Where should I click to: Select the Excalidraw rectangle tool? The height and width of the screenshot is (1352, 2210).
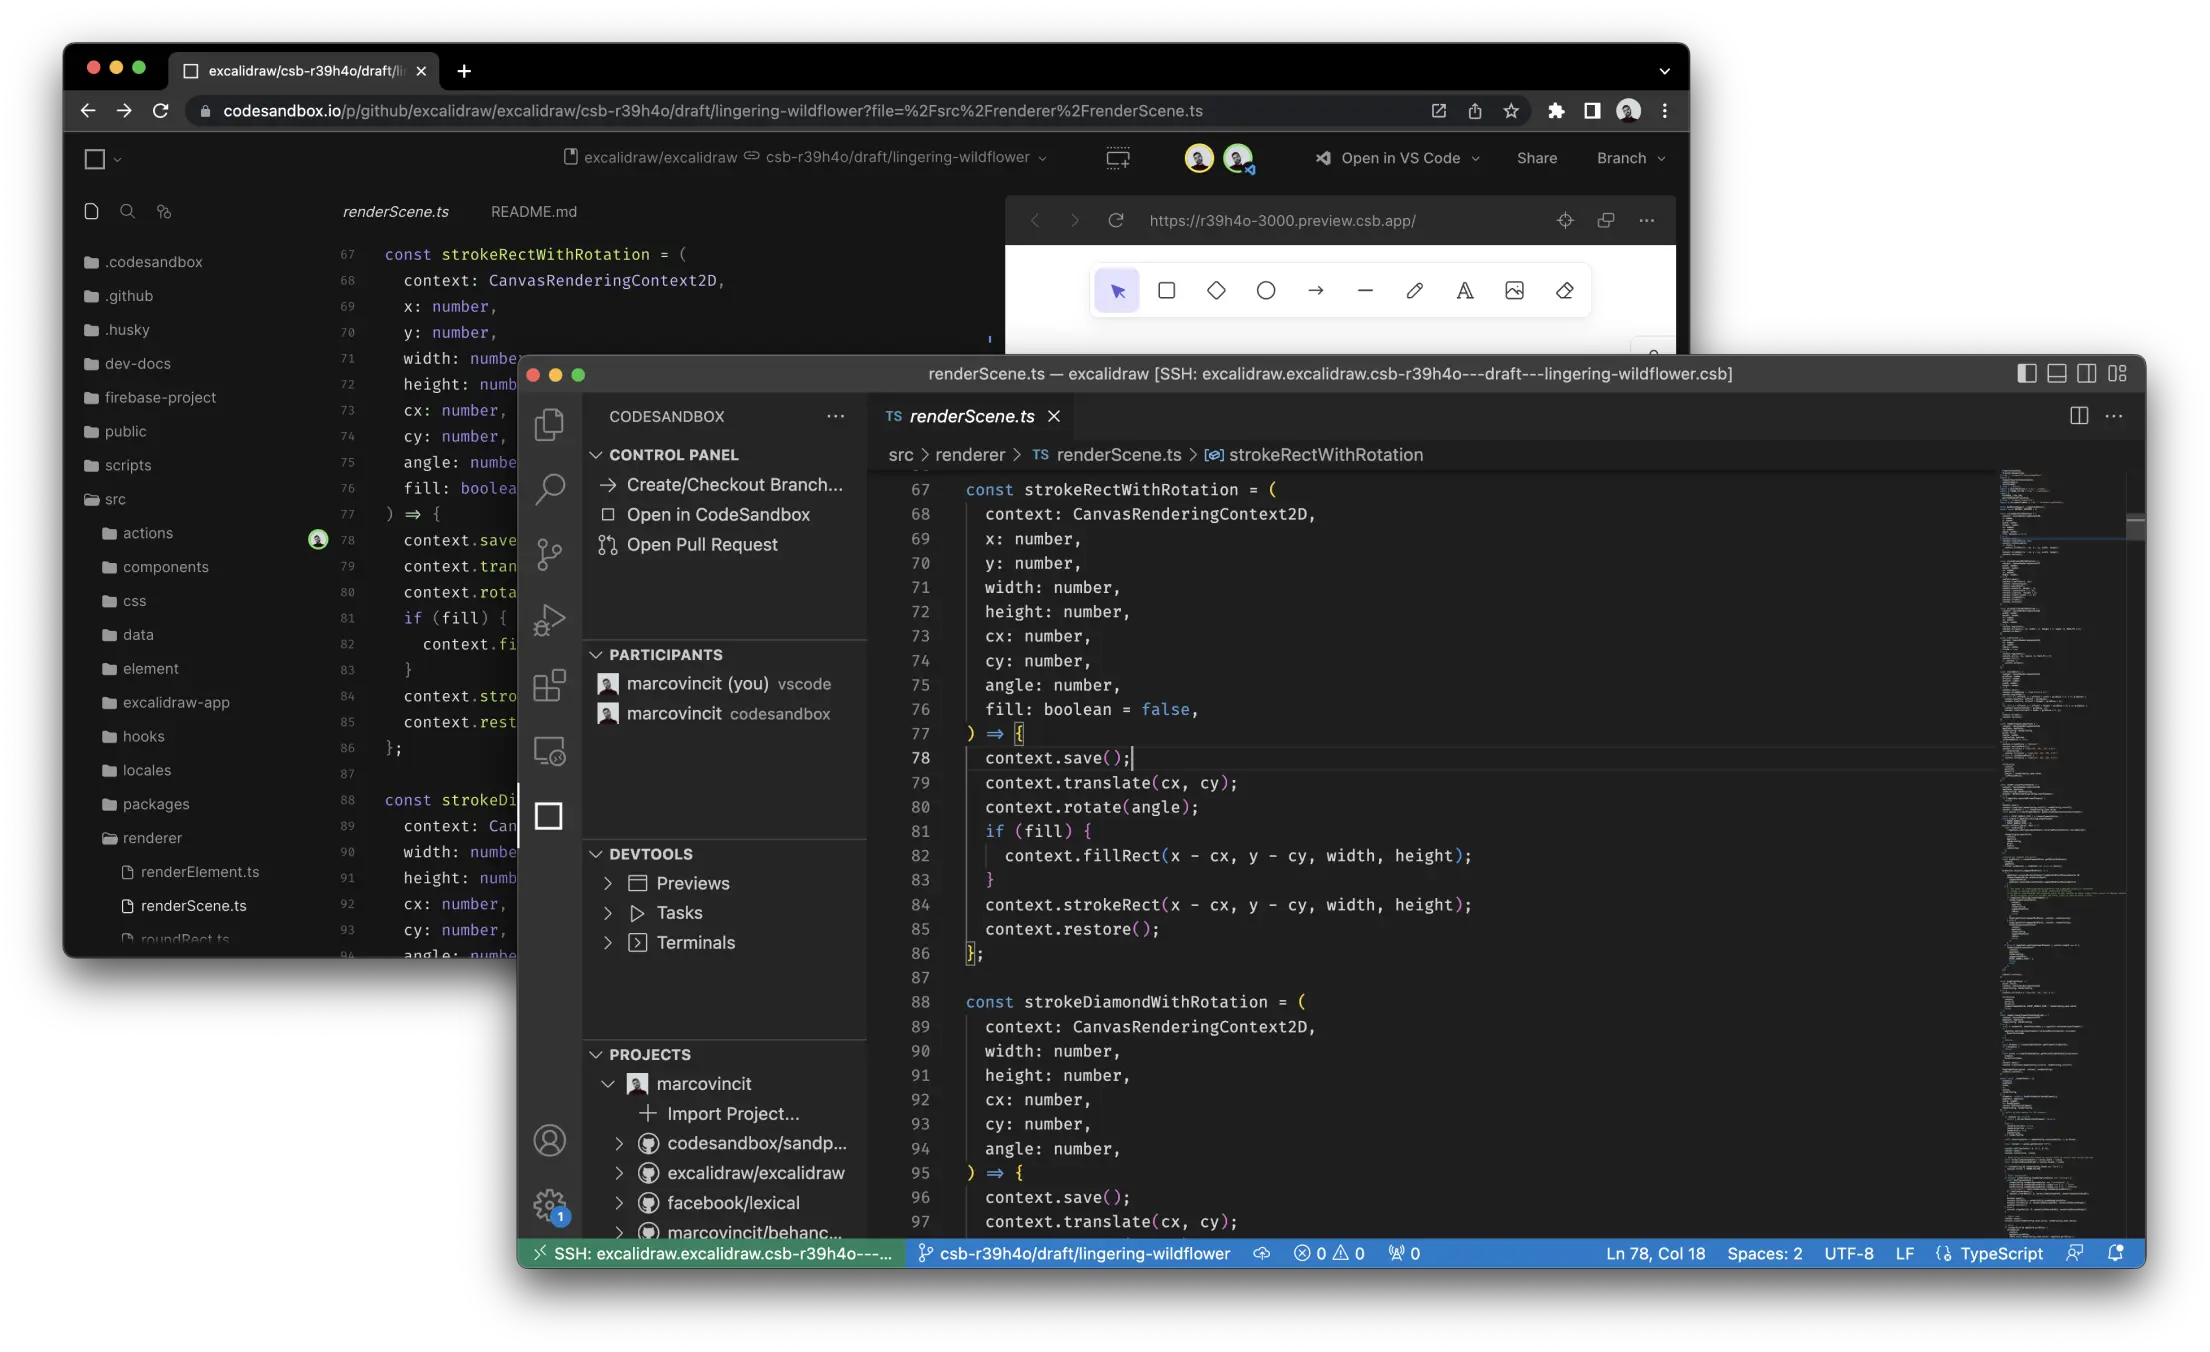point(1166,291)
